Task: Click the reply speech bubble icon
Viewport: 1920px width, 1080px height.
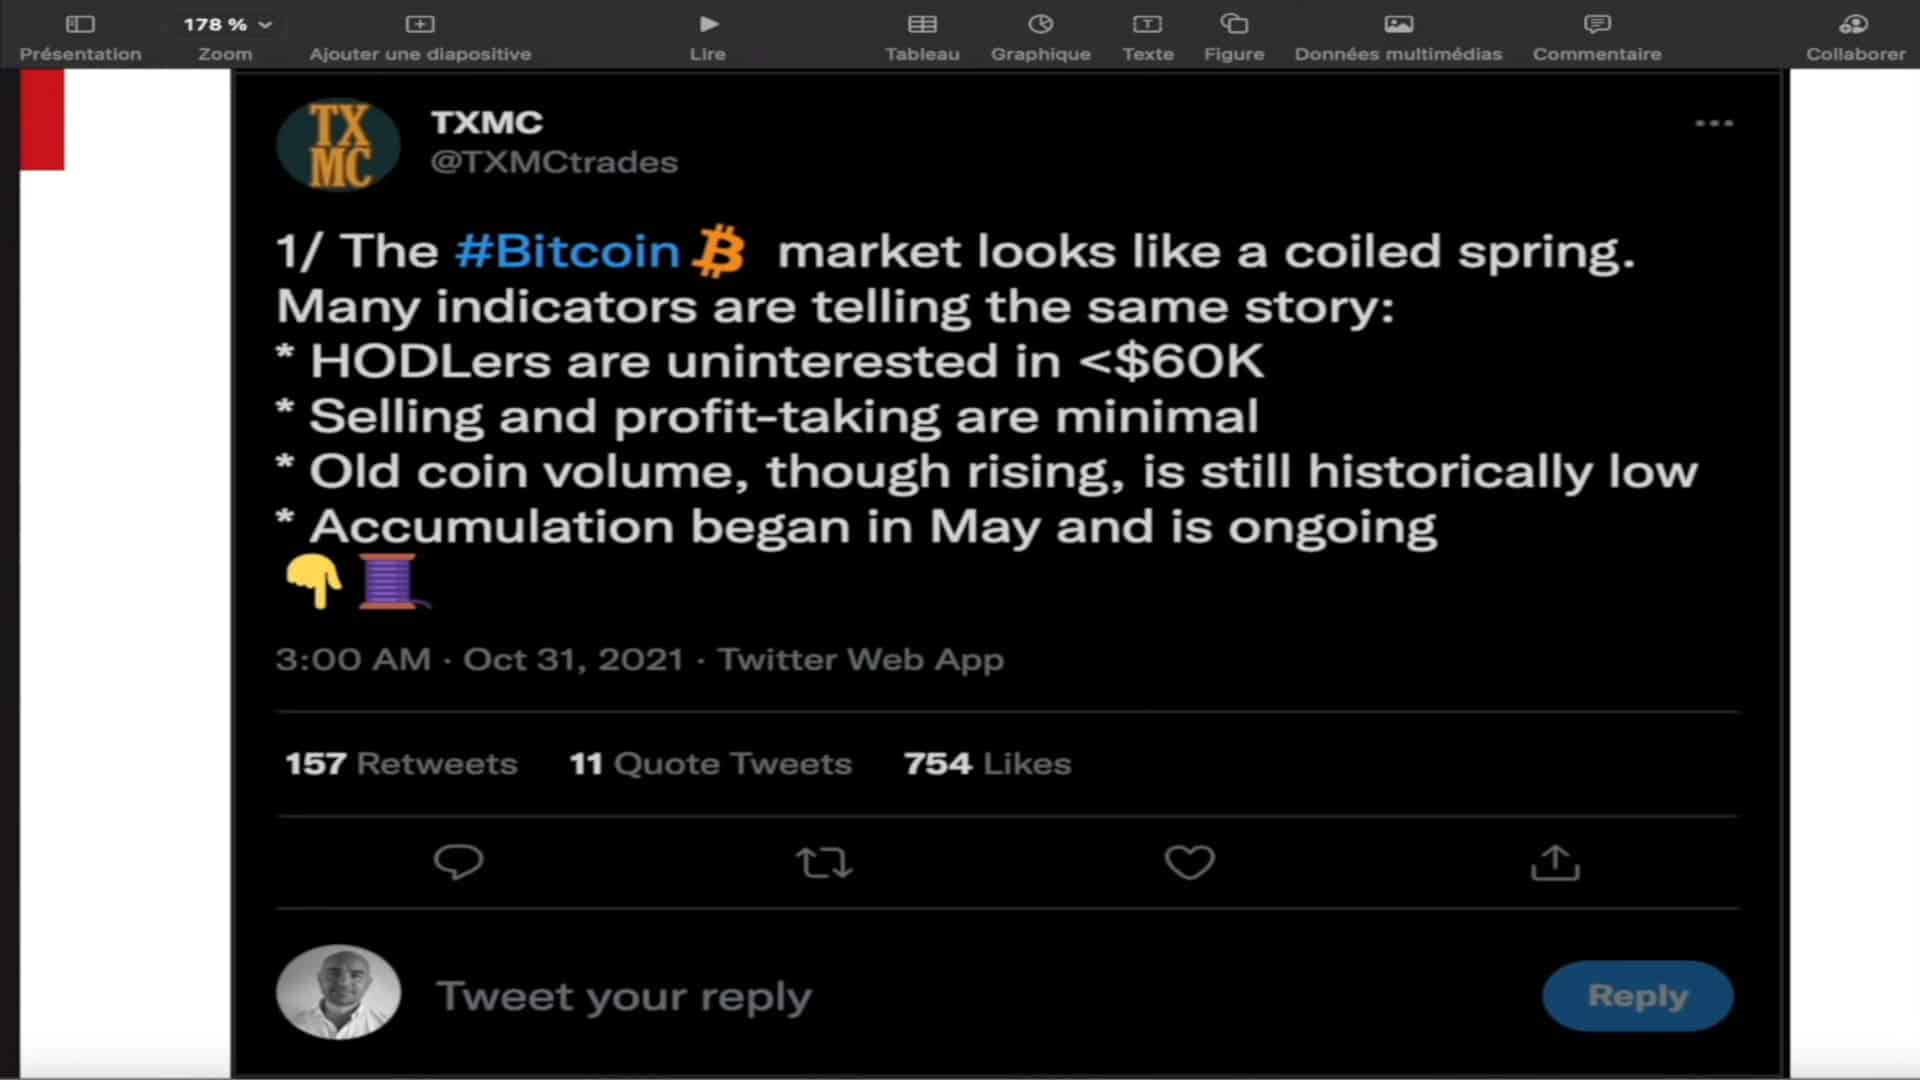Action: 458,862
